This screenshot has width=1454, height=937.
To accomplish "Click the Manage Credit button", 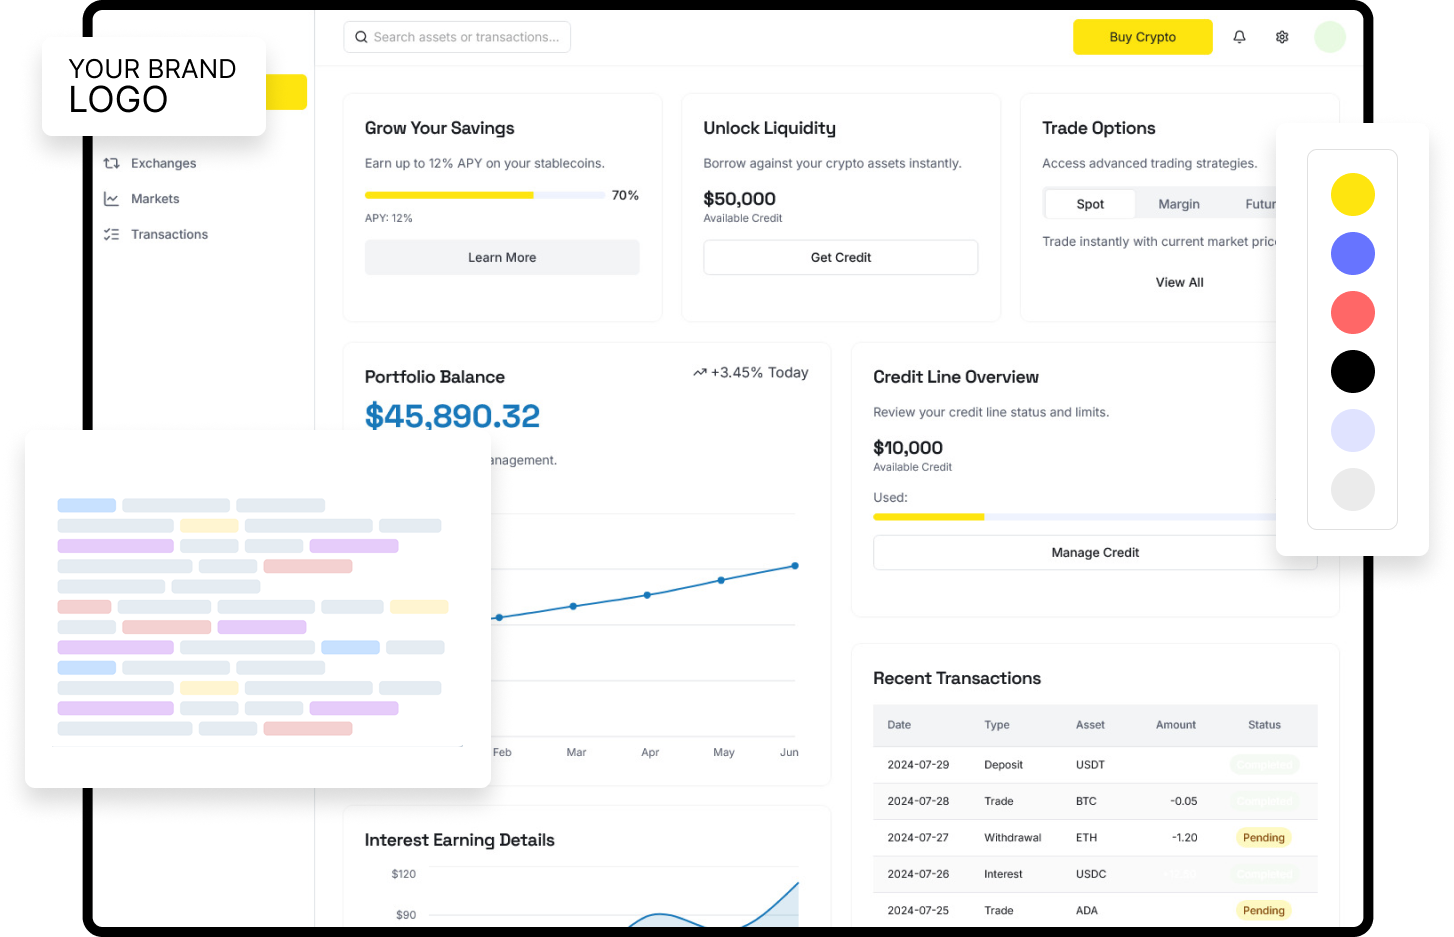I will [x=1095, y=552].
